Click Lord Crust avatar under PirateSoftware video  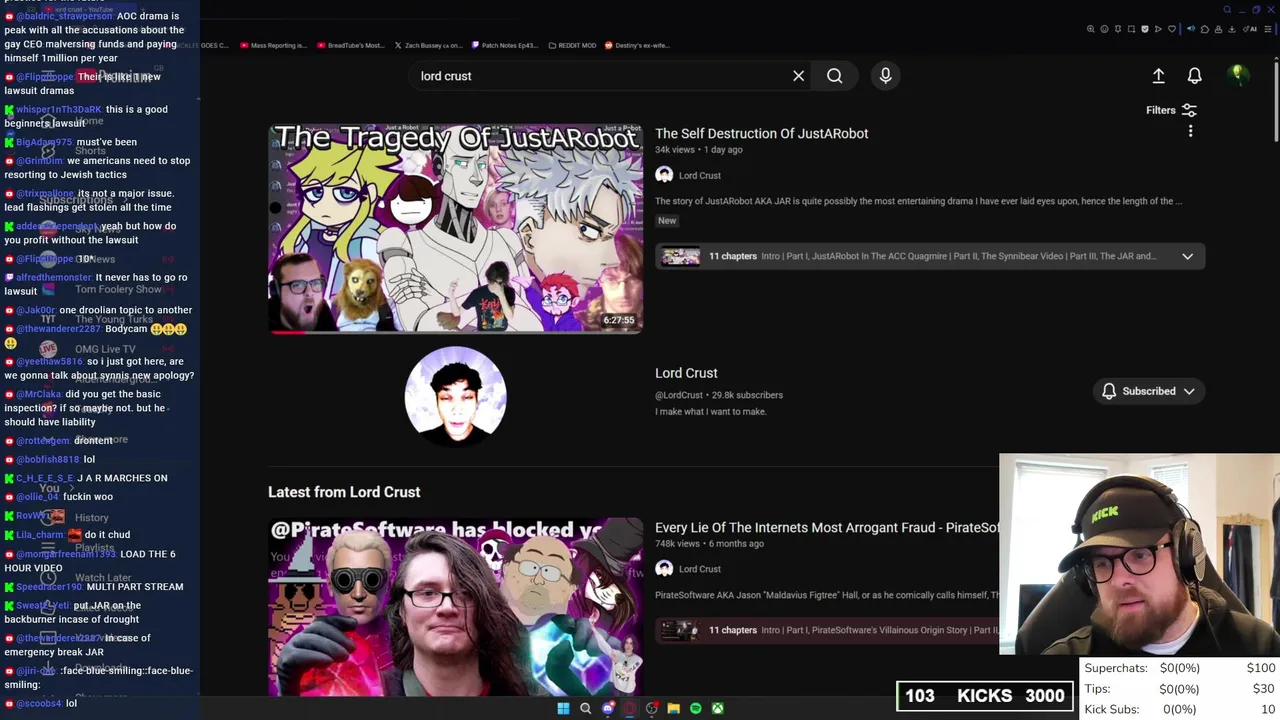click(x=664, y=569)
